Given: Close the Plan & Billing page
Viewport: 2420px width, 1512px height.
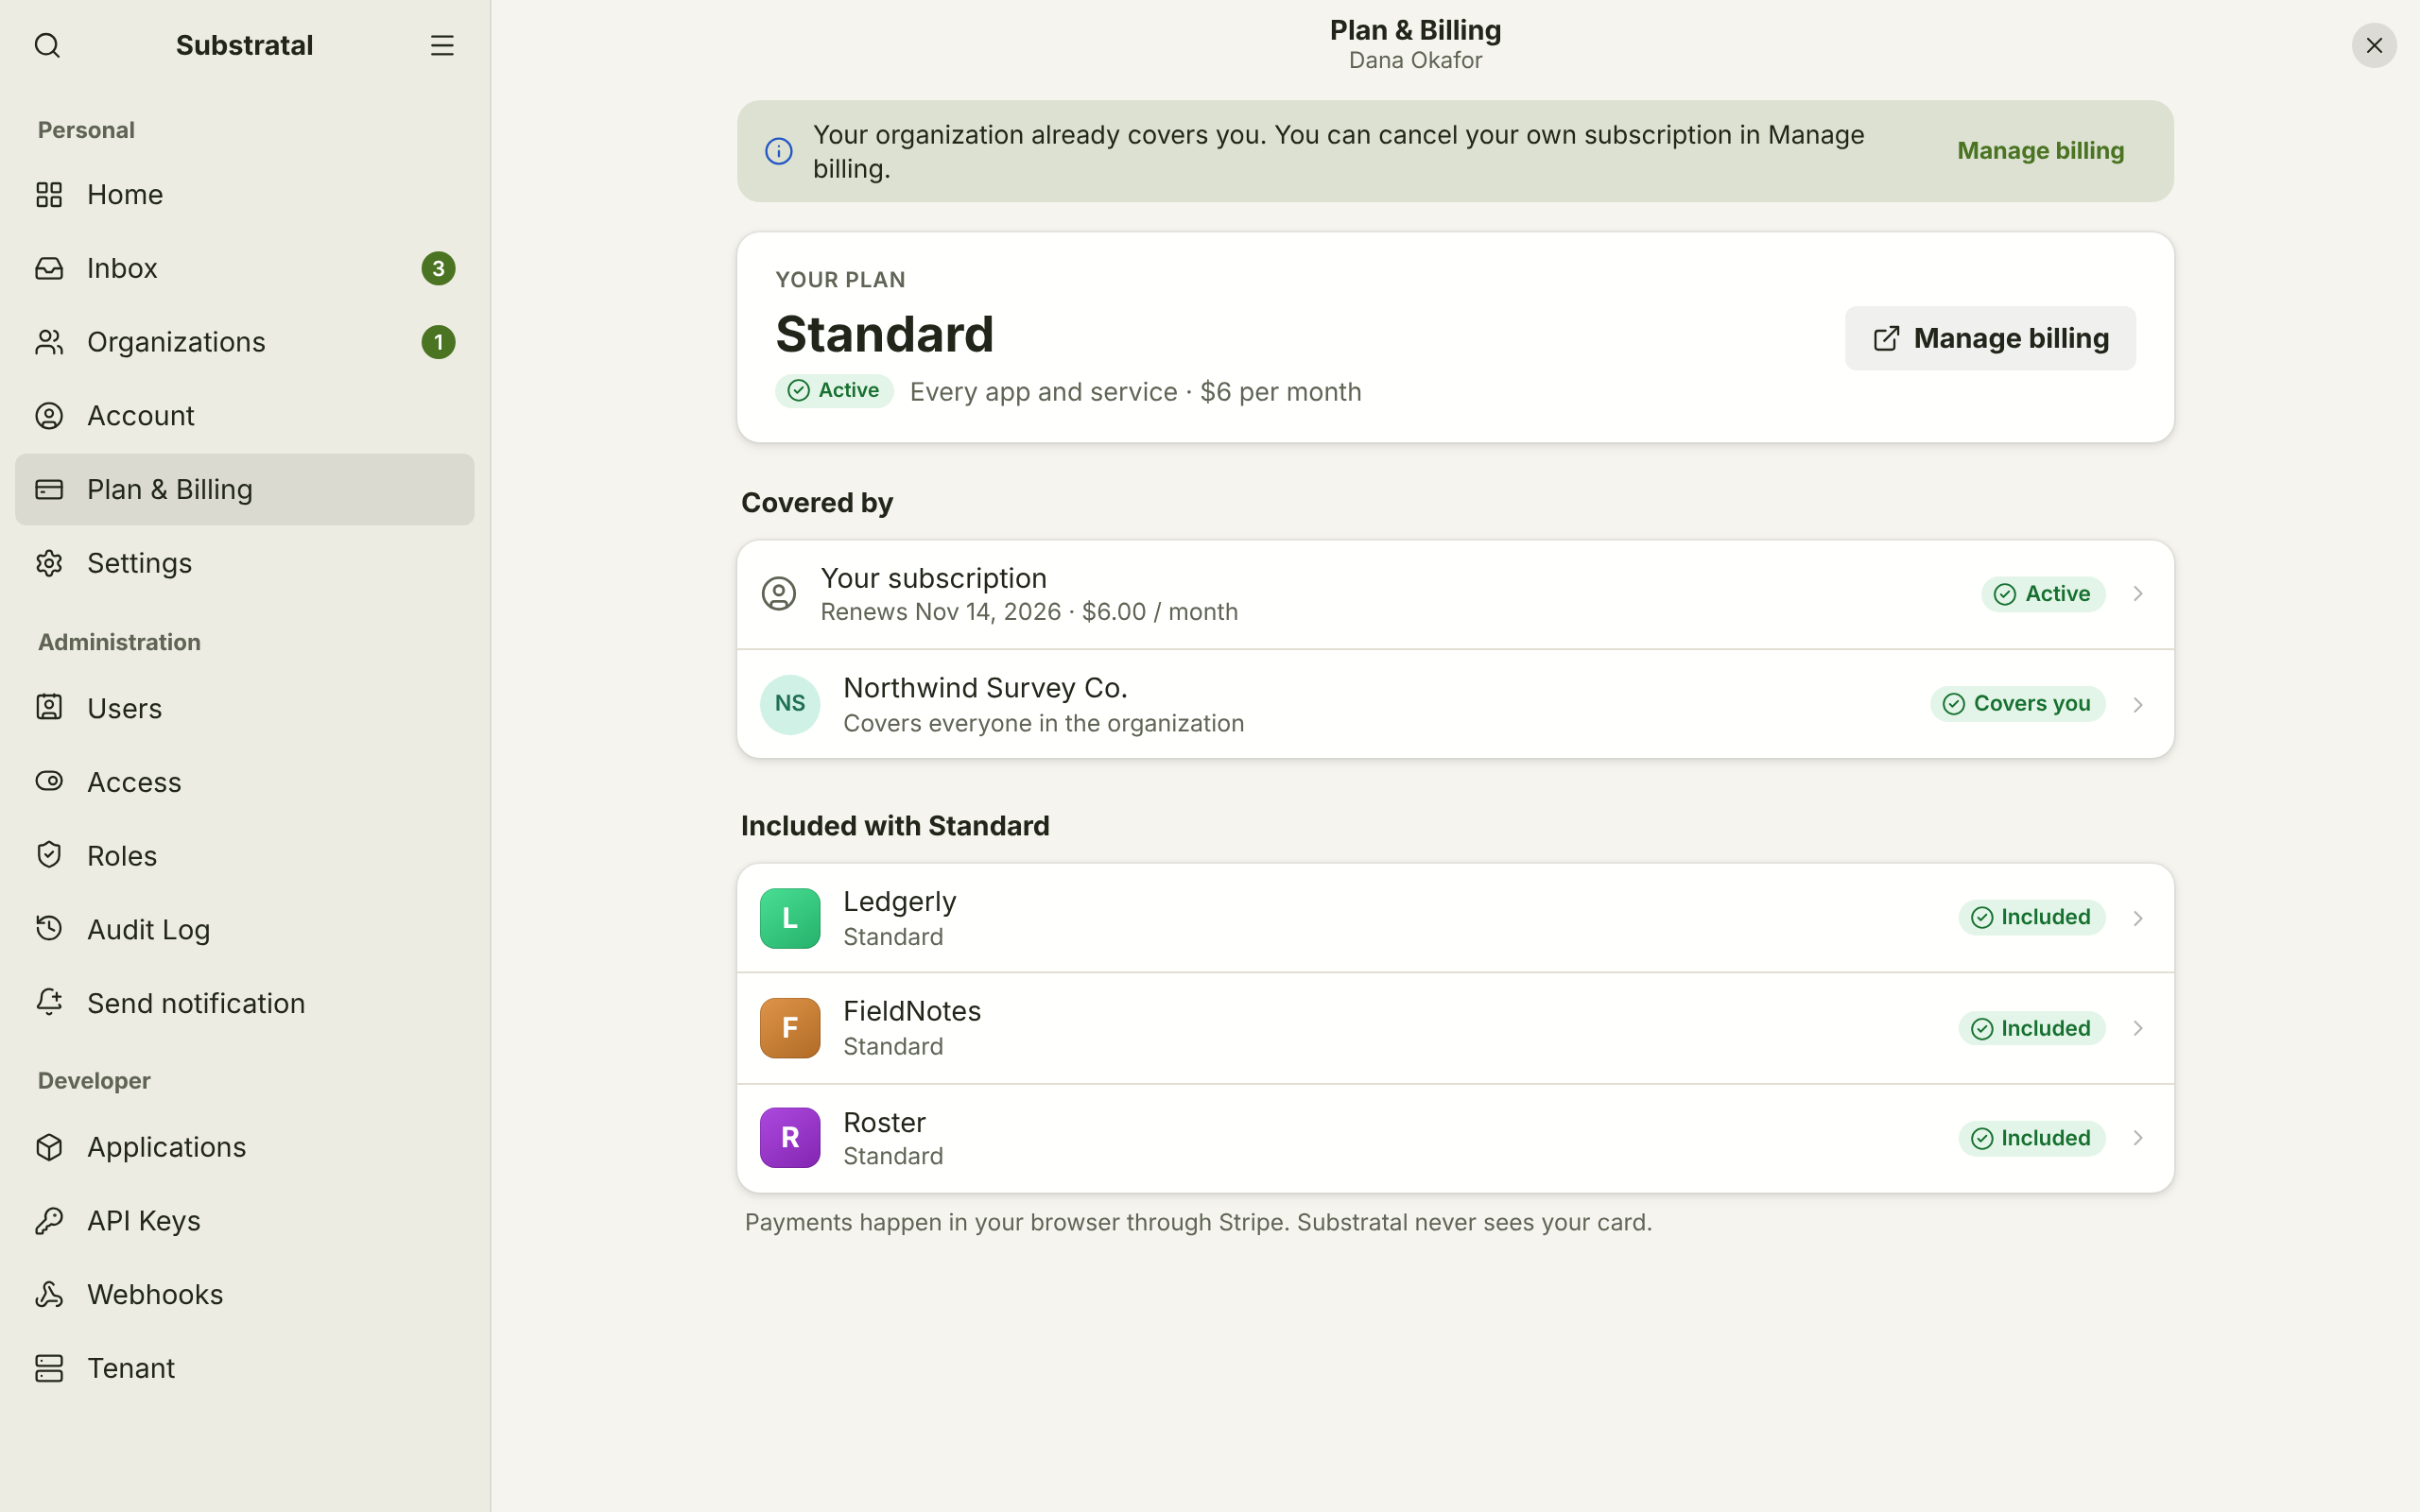Looking at the screenshot, I should pos(2374,46).
